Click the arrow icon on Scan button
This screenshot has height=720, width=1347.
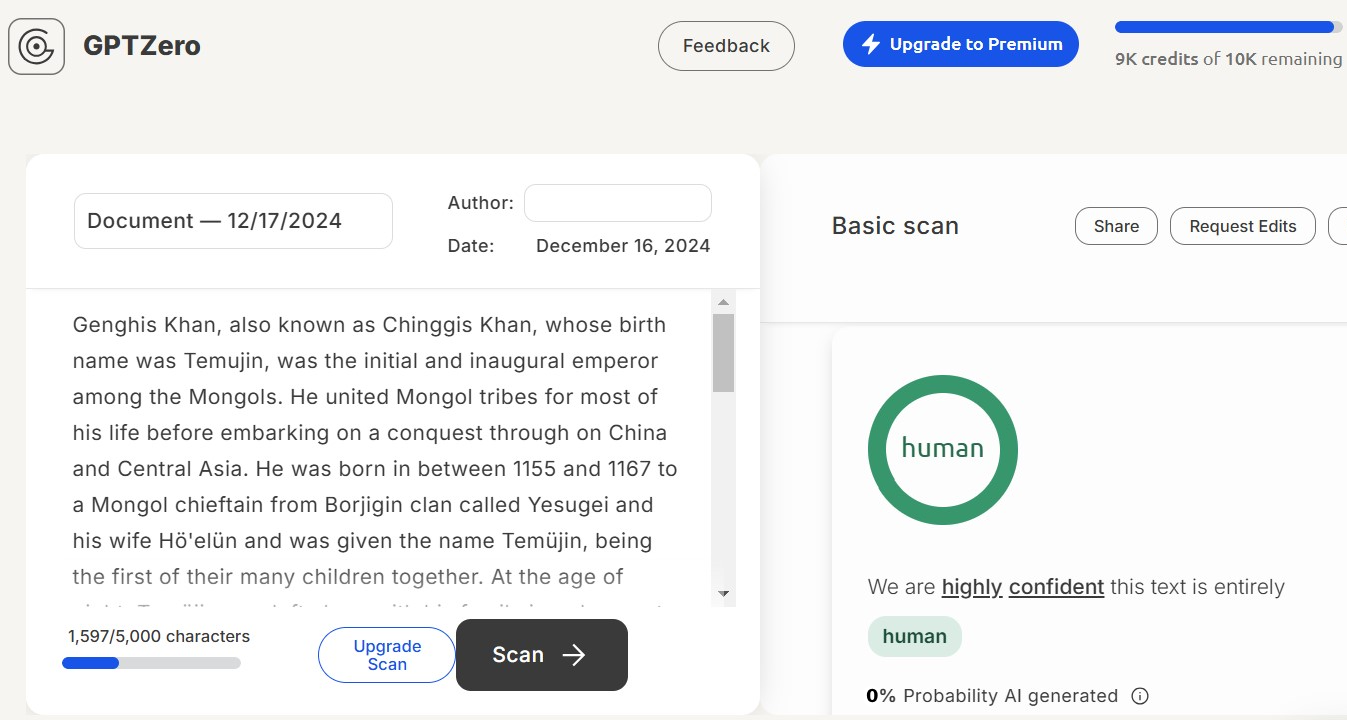coord(574,655)
